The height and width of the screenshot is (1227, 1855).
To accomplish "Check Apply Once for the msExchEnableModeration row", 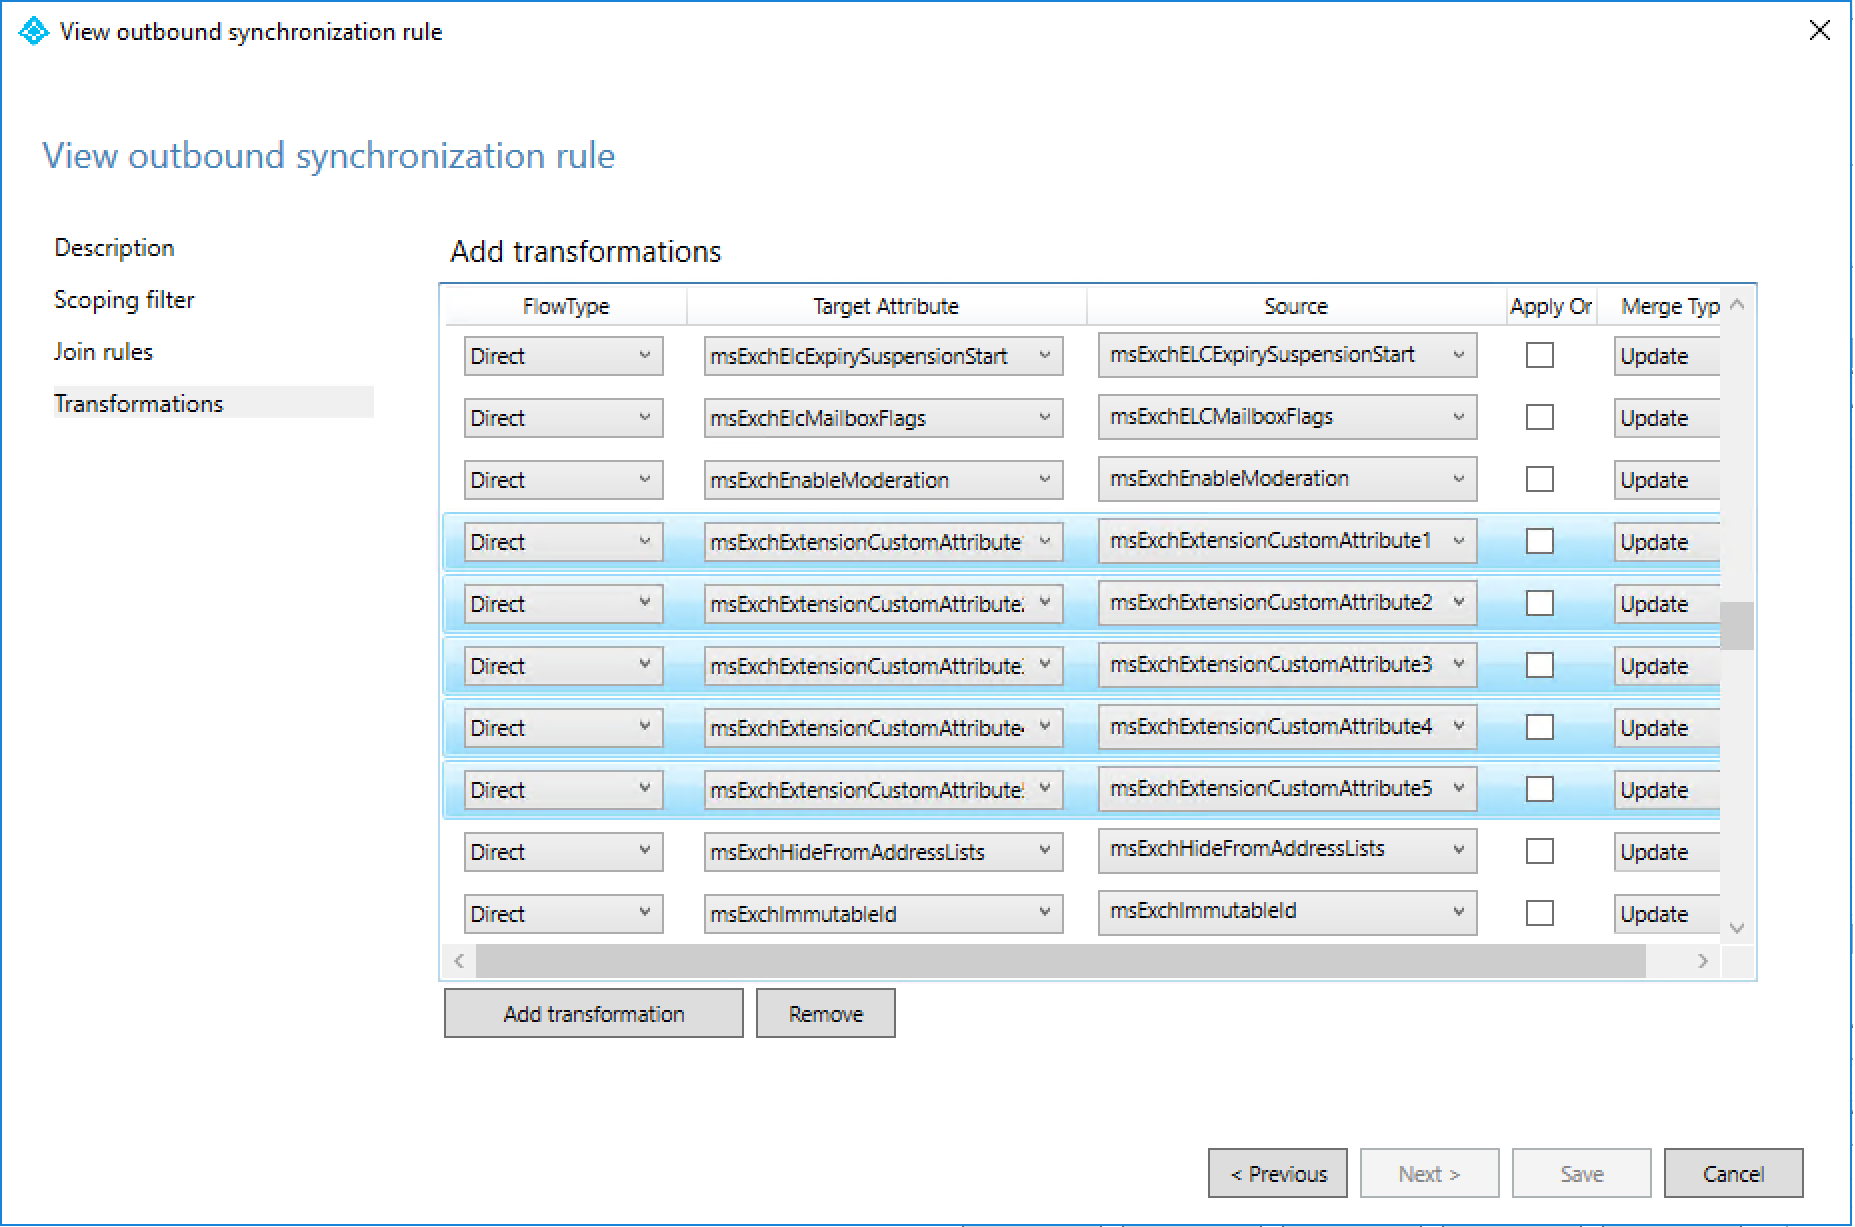I will (x=1539, y=479).
